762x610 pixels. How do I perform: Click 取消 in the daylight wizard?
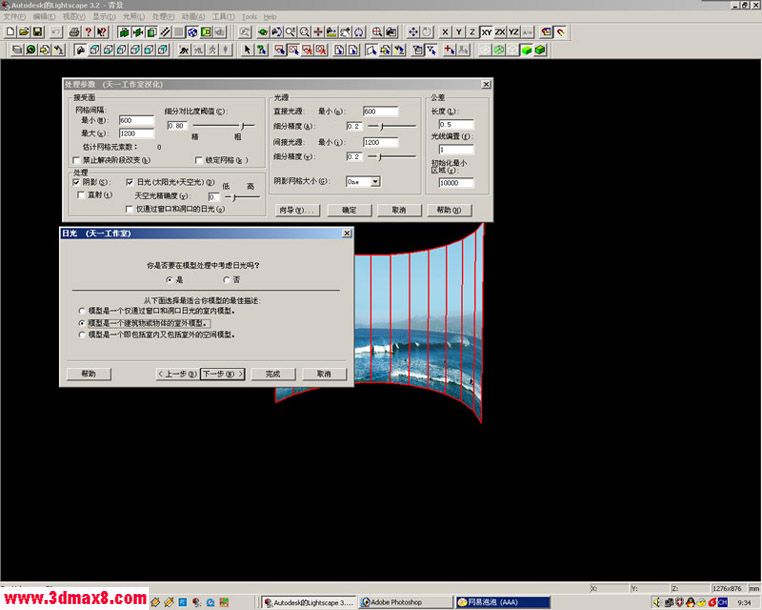324,374
